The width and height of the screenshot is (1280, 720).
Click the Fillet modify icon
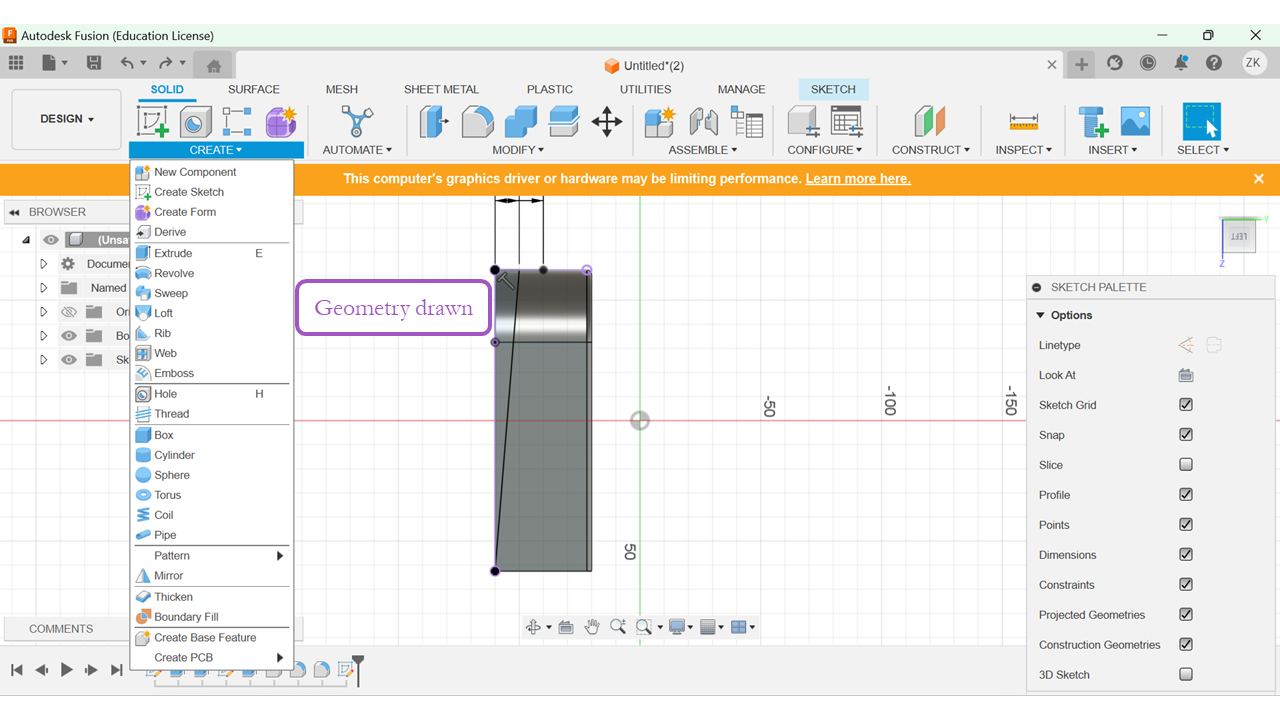pyautogui.click(x=477, y=122)
